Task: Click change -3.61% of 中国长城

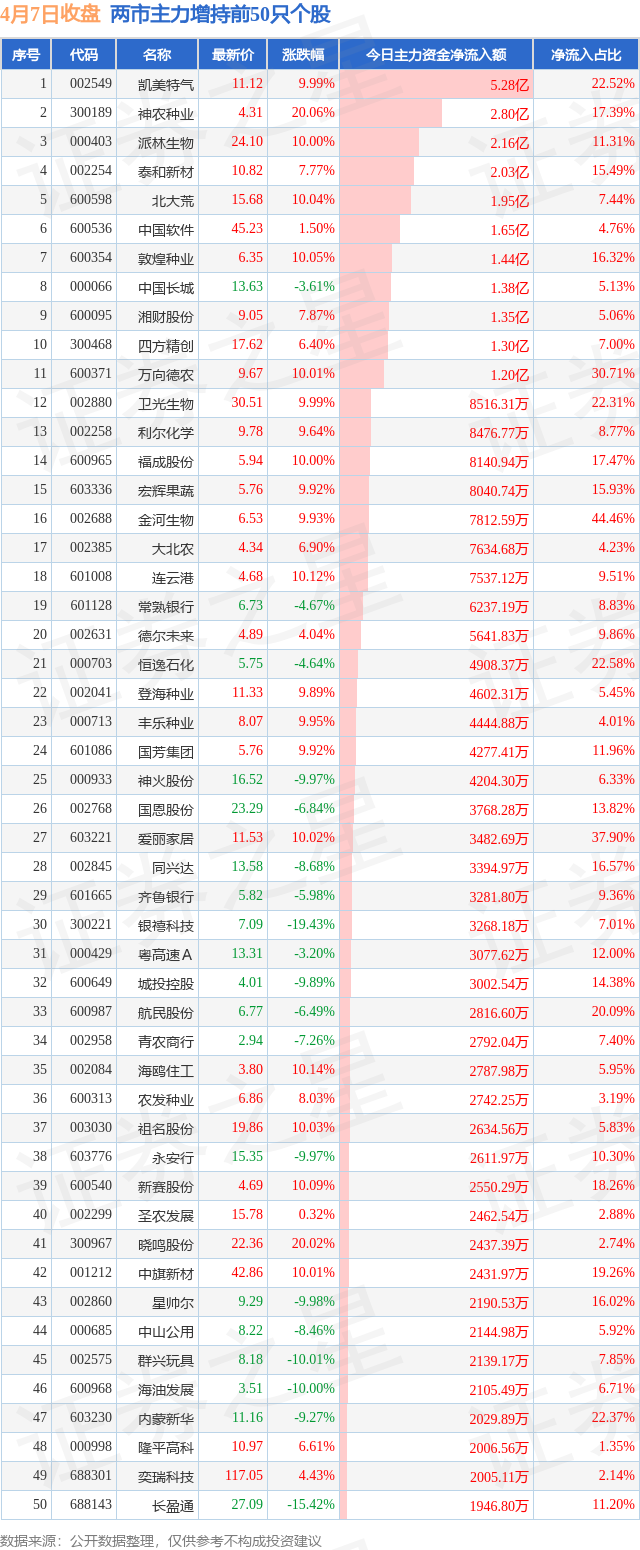Action: click(x=315, y=288)
